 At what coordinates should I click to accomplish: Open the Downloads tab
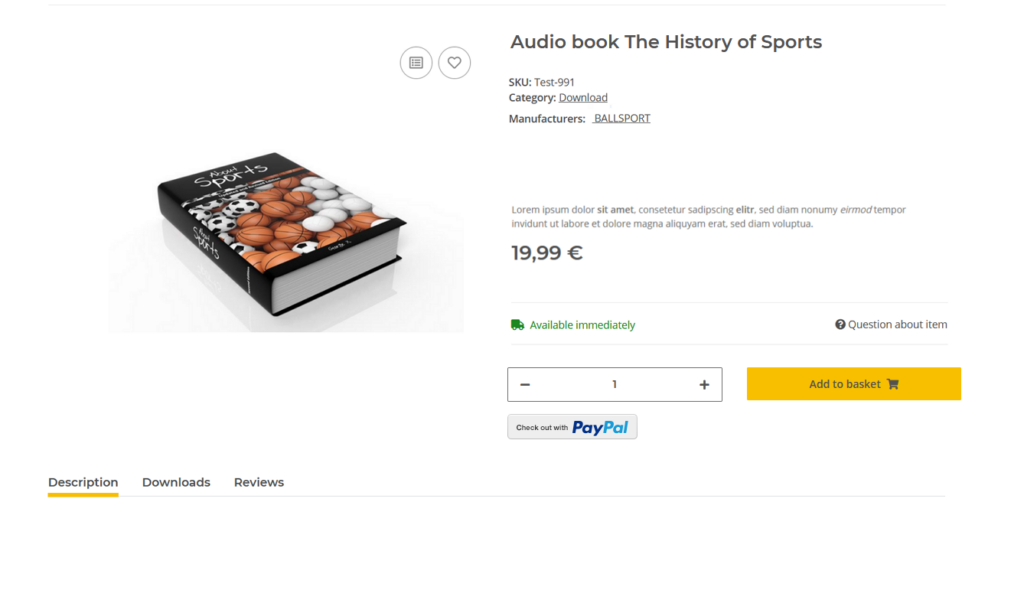176,482
